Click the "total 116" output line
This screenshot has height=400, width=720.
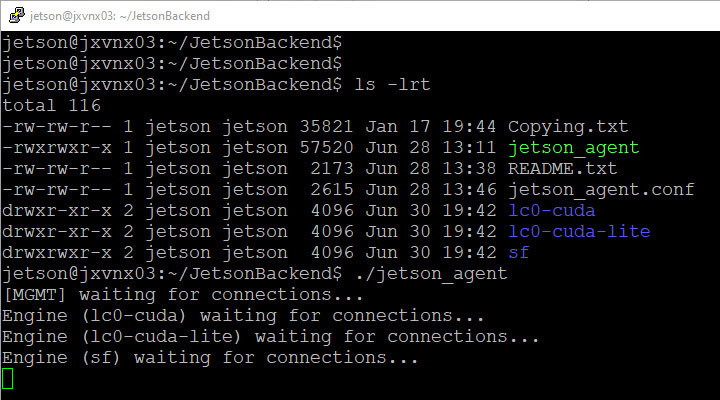point(51,106)
